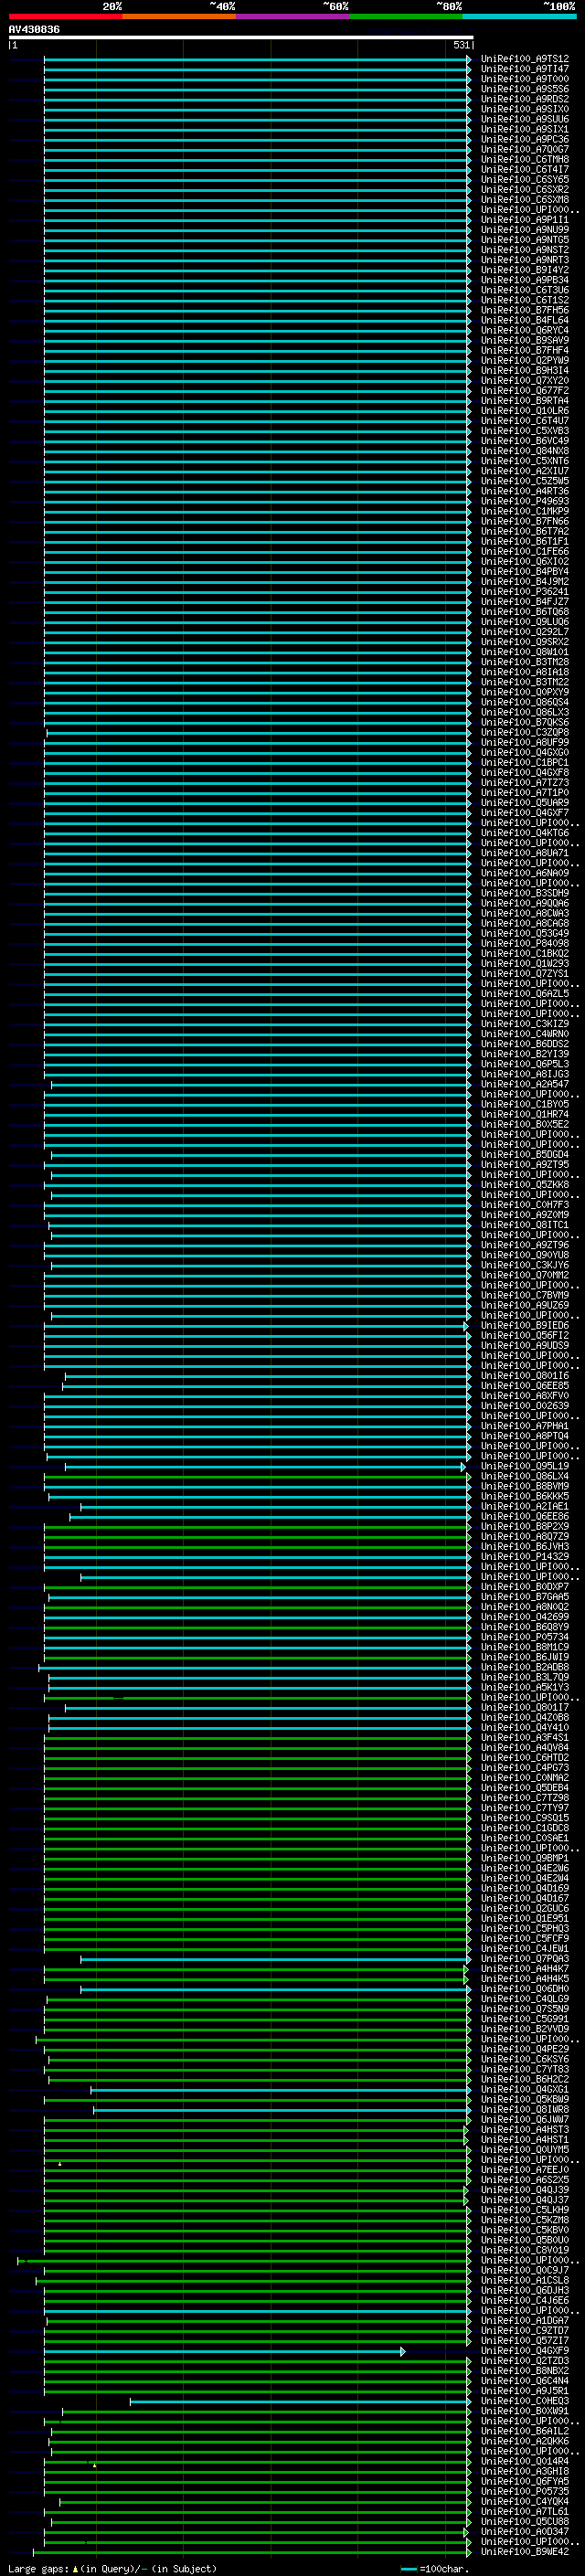Select the UniRef100_Q1HR74 label
Screen dimensions: 585x2576
tap(525, 1114)
